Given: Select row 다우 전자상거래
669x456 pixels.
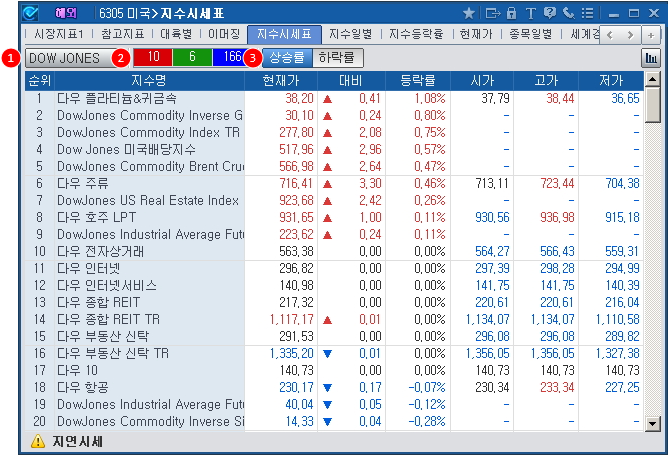Looking at the screenshot, I should click(x=334, y=252).
